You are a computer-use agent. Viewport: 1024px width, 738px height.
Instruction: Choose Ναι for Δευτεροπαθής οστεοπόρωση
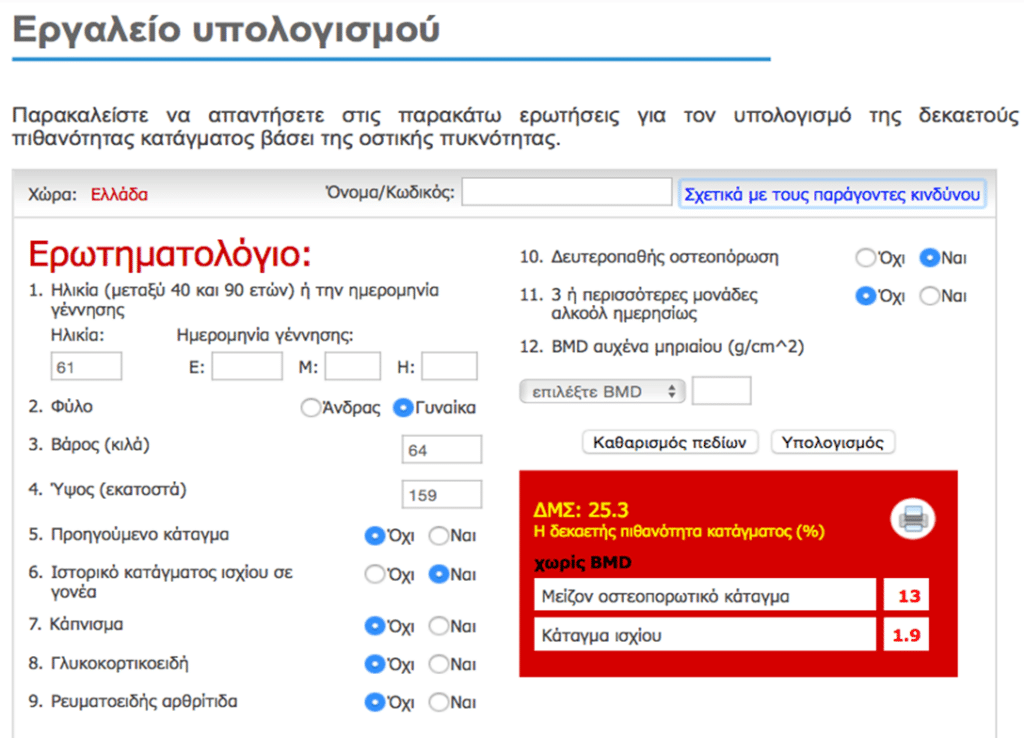pos(929,258)
